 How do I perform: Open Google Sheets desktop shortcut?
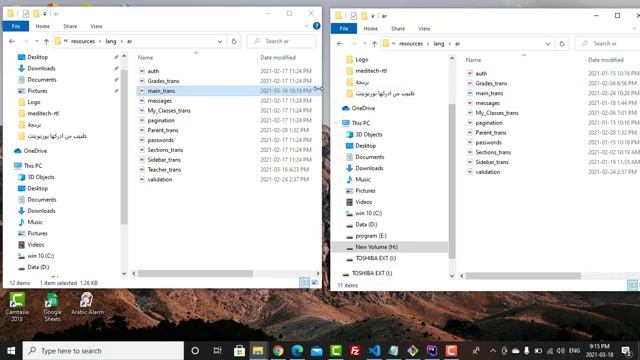(x=52, y=307)
